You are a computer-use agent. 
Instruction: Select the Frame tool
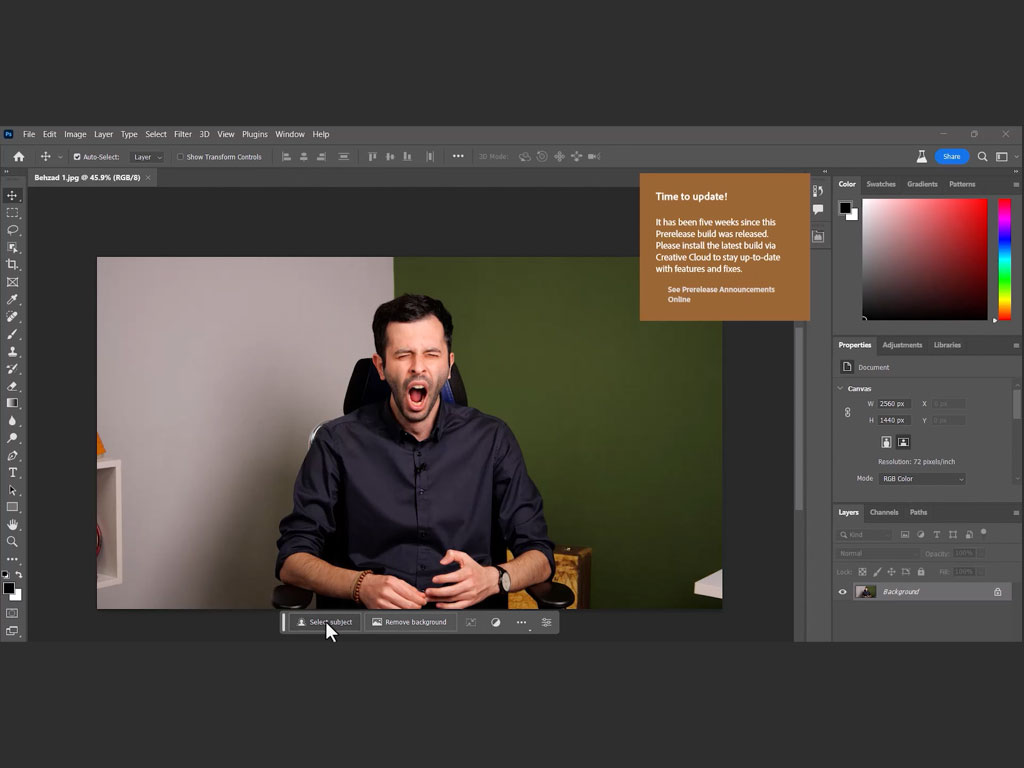click(x=12, y=282)
